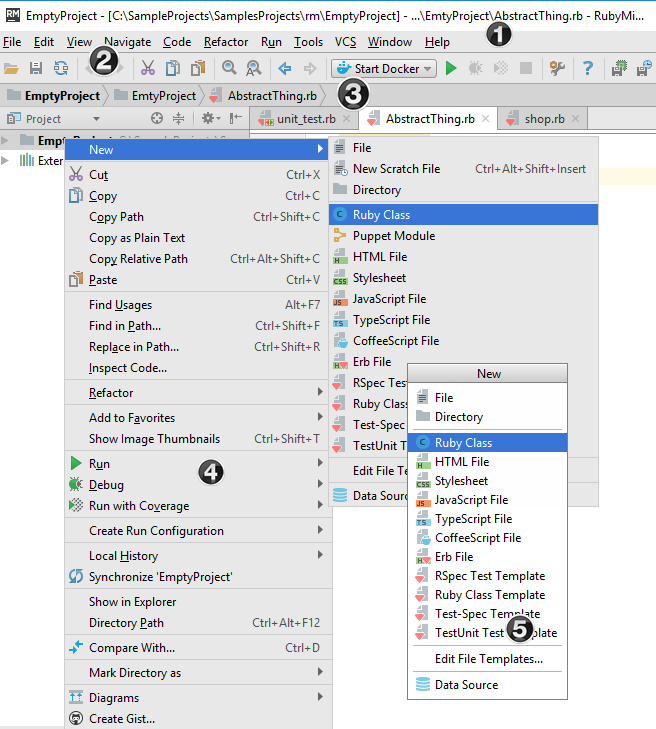This screenshot has width=656, height=729.
Task: Open the VCS menu
Action: [x=345, y=42]
